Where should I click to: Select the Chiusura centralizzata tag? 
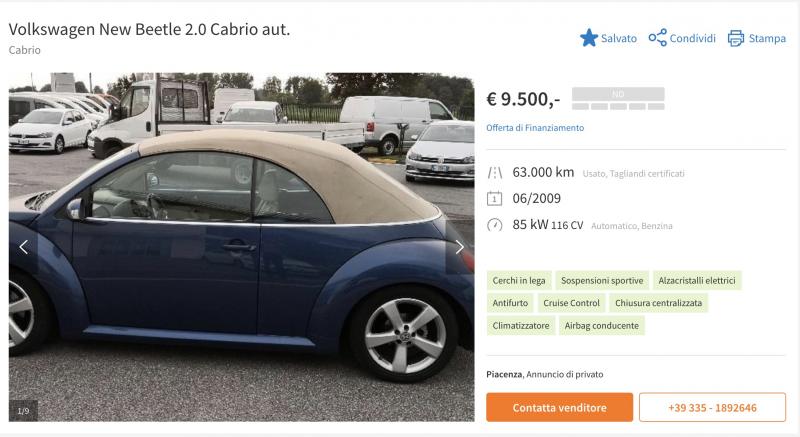pyautogui.click(x=658, y=303)
